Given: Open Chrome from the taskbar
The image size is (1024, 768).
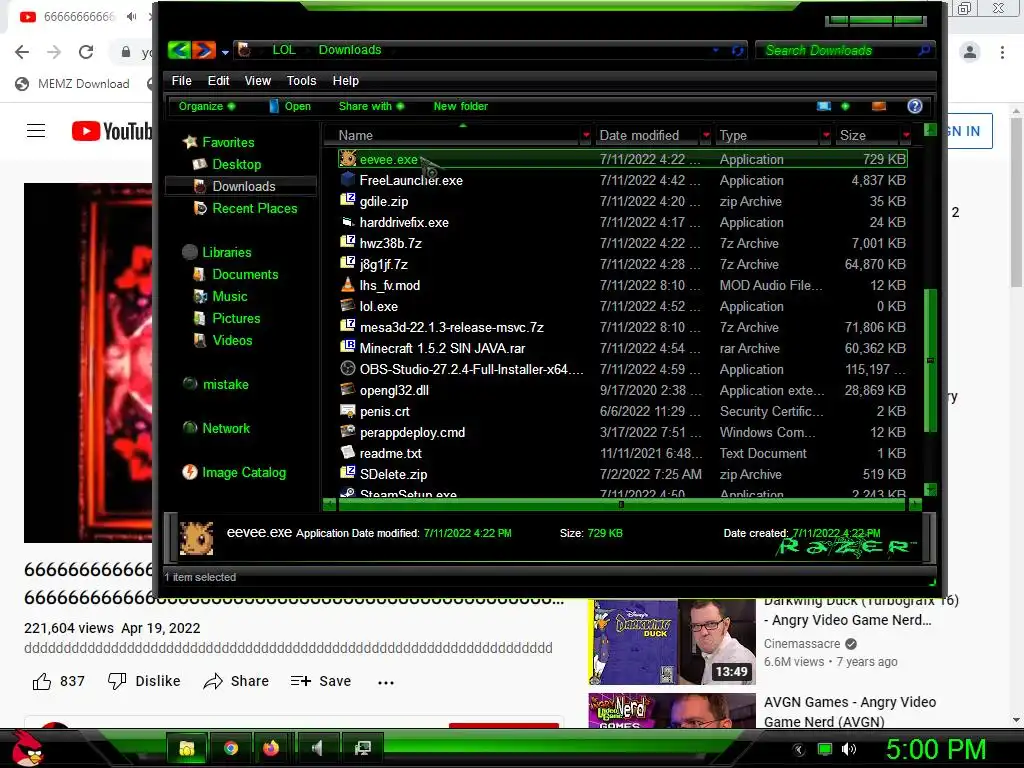Looking at the screenshot, I should tap(231, 748).
